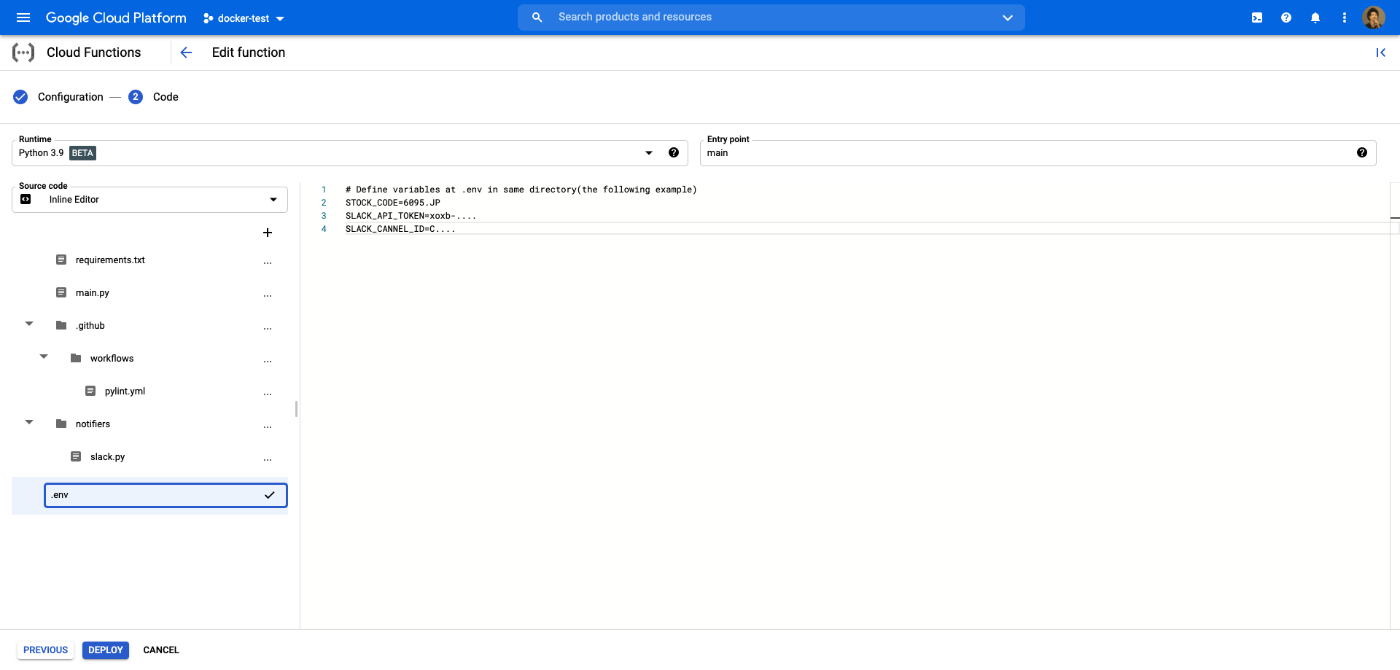Screen dimensions: 1400x670
Task: Click the Cloud Functions product icon
Action: click(x=23, y=53)
